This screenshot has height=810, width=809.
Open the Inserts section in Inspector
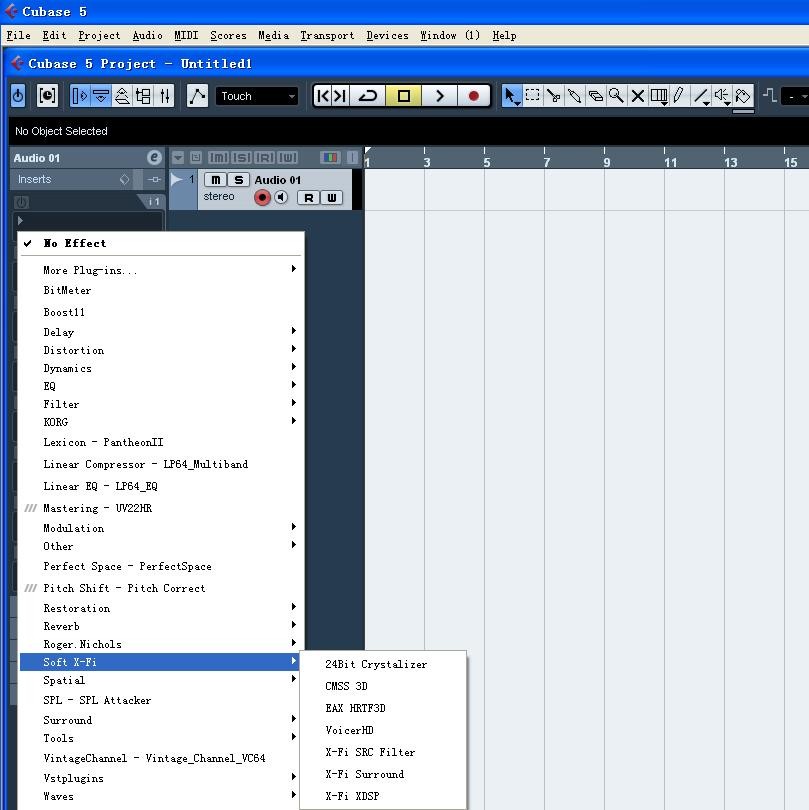35,179
